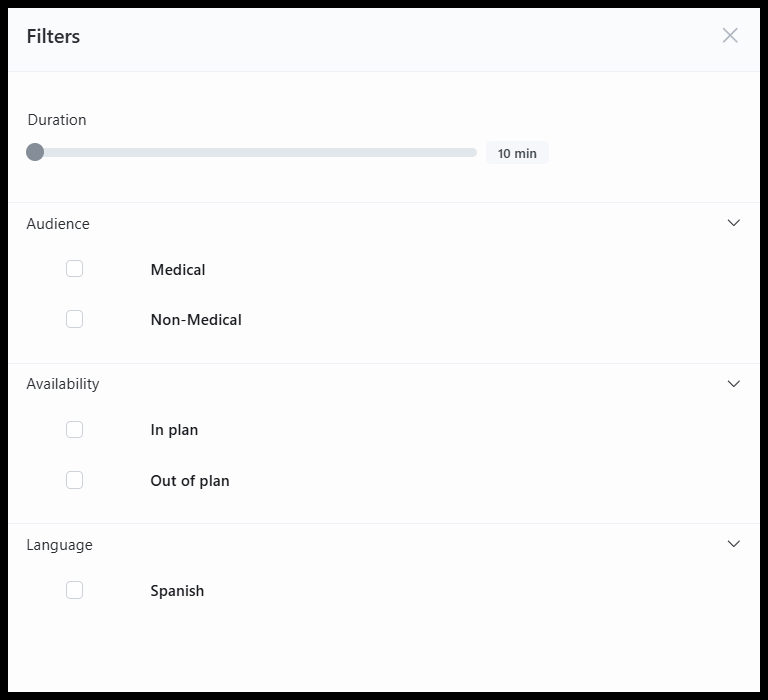Image resolution: width=768 pixels, height=700 pixels.
Task: Collapse the Language section using its chevron
Action: (733, 544)
